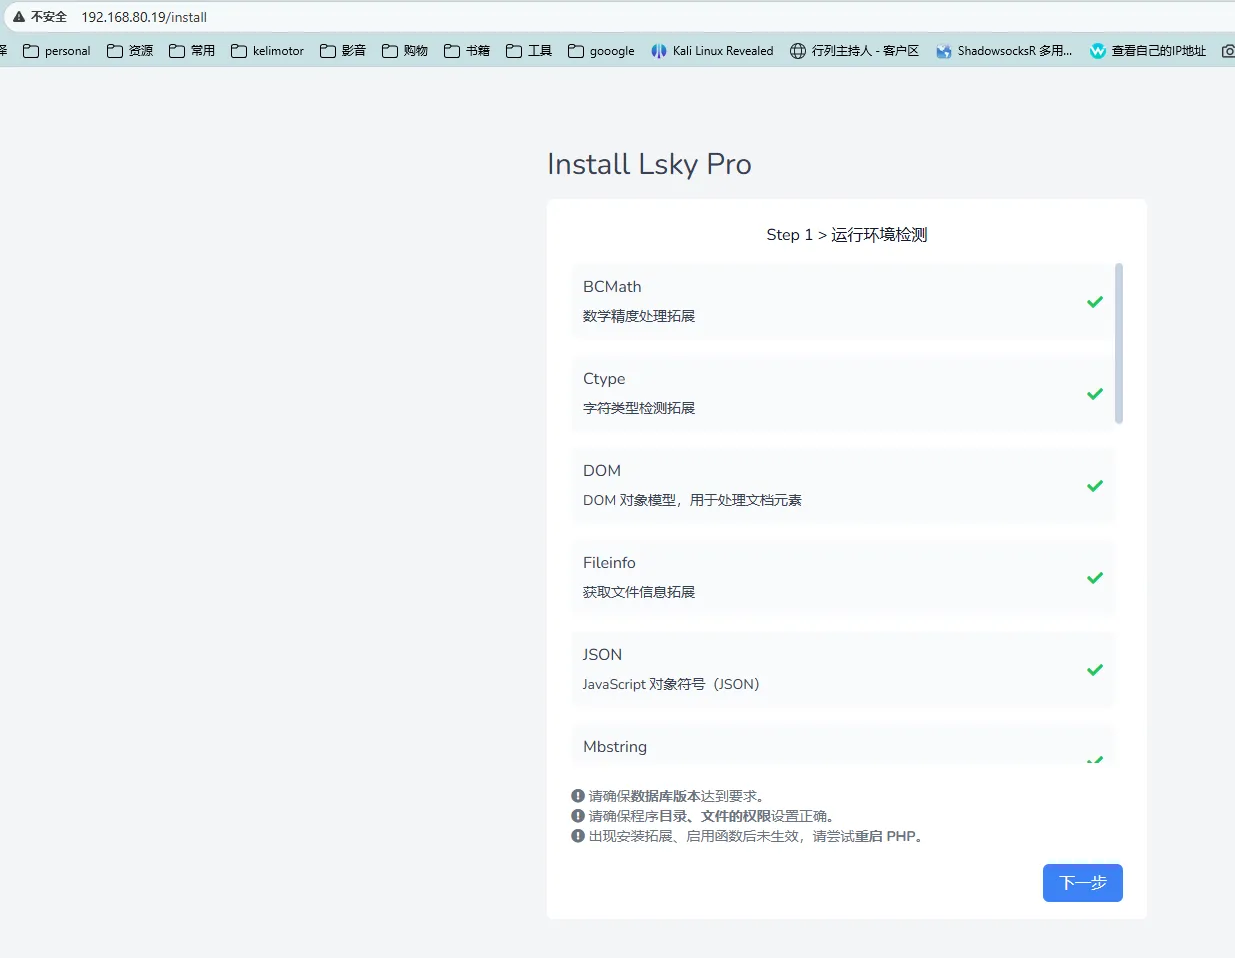
Task: Click the 字符类型检测拓展 description
Action: point(639,408)
